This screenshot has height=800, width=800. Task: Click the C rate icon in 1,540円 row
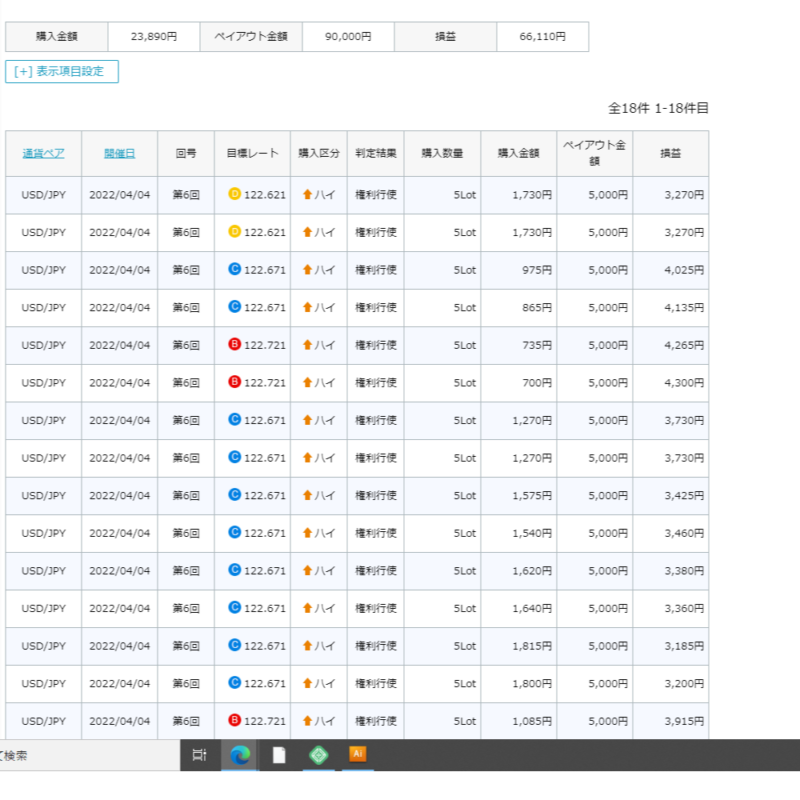(234, 532)
